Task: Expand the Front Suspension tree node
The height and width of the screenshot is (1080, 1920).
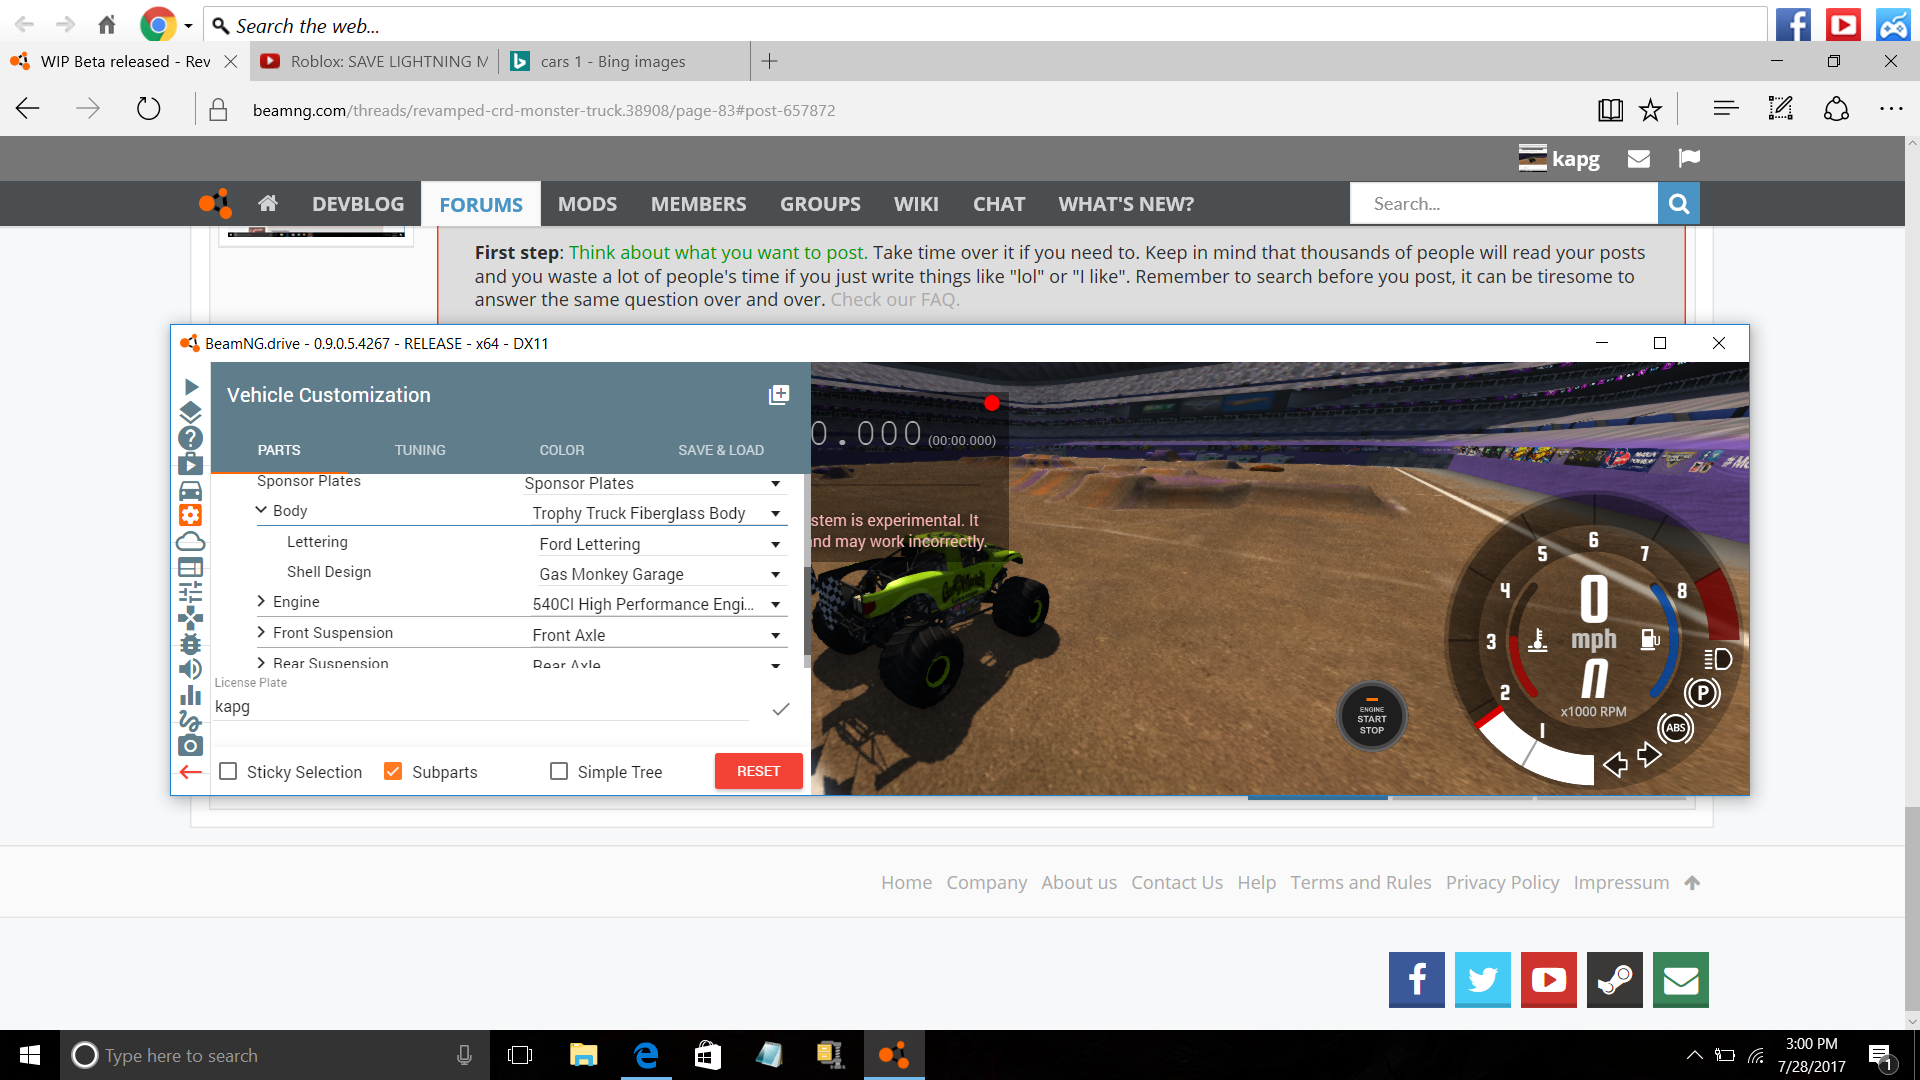Action: [x=261, y=632]
